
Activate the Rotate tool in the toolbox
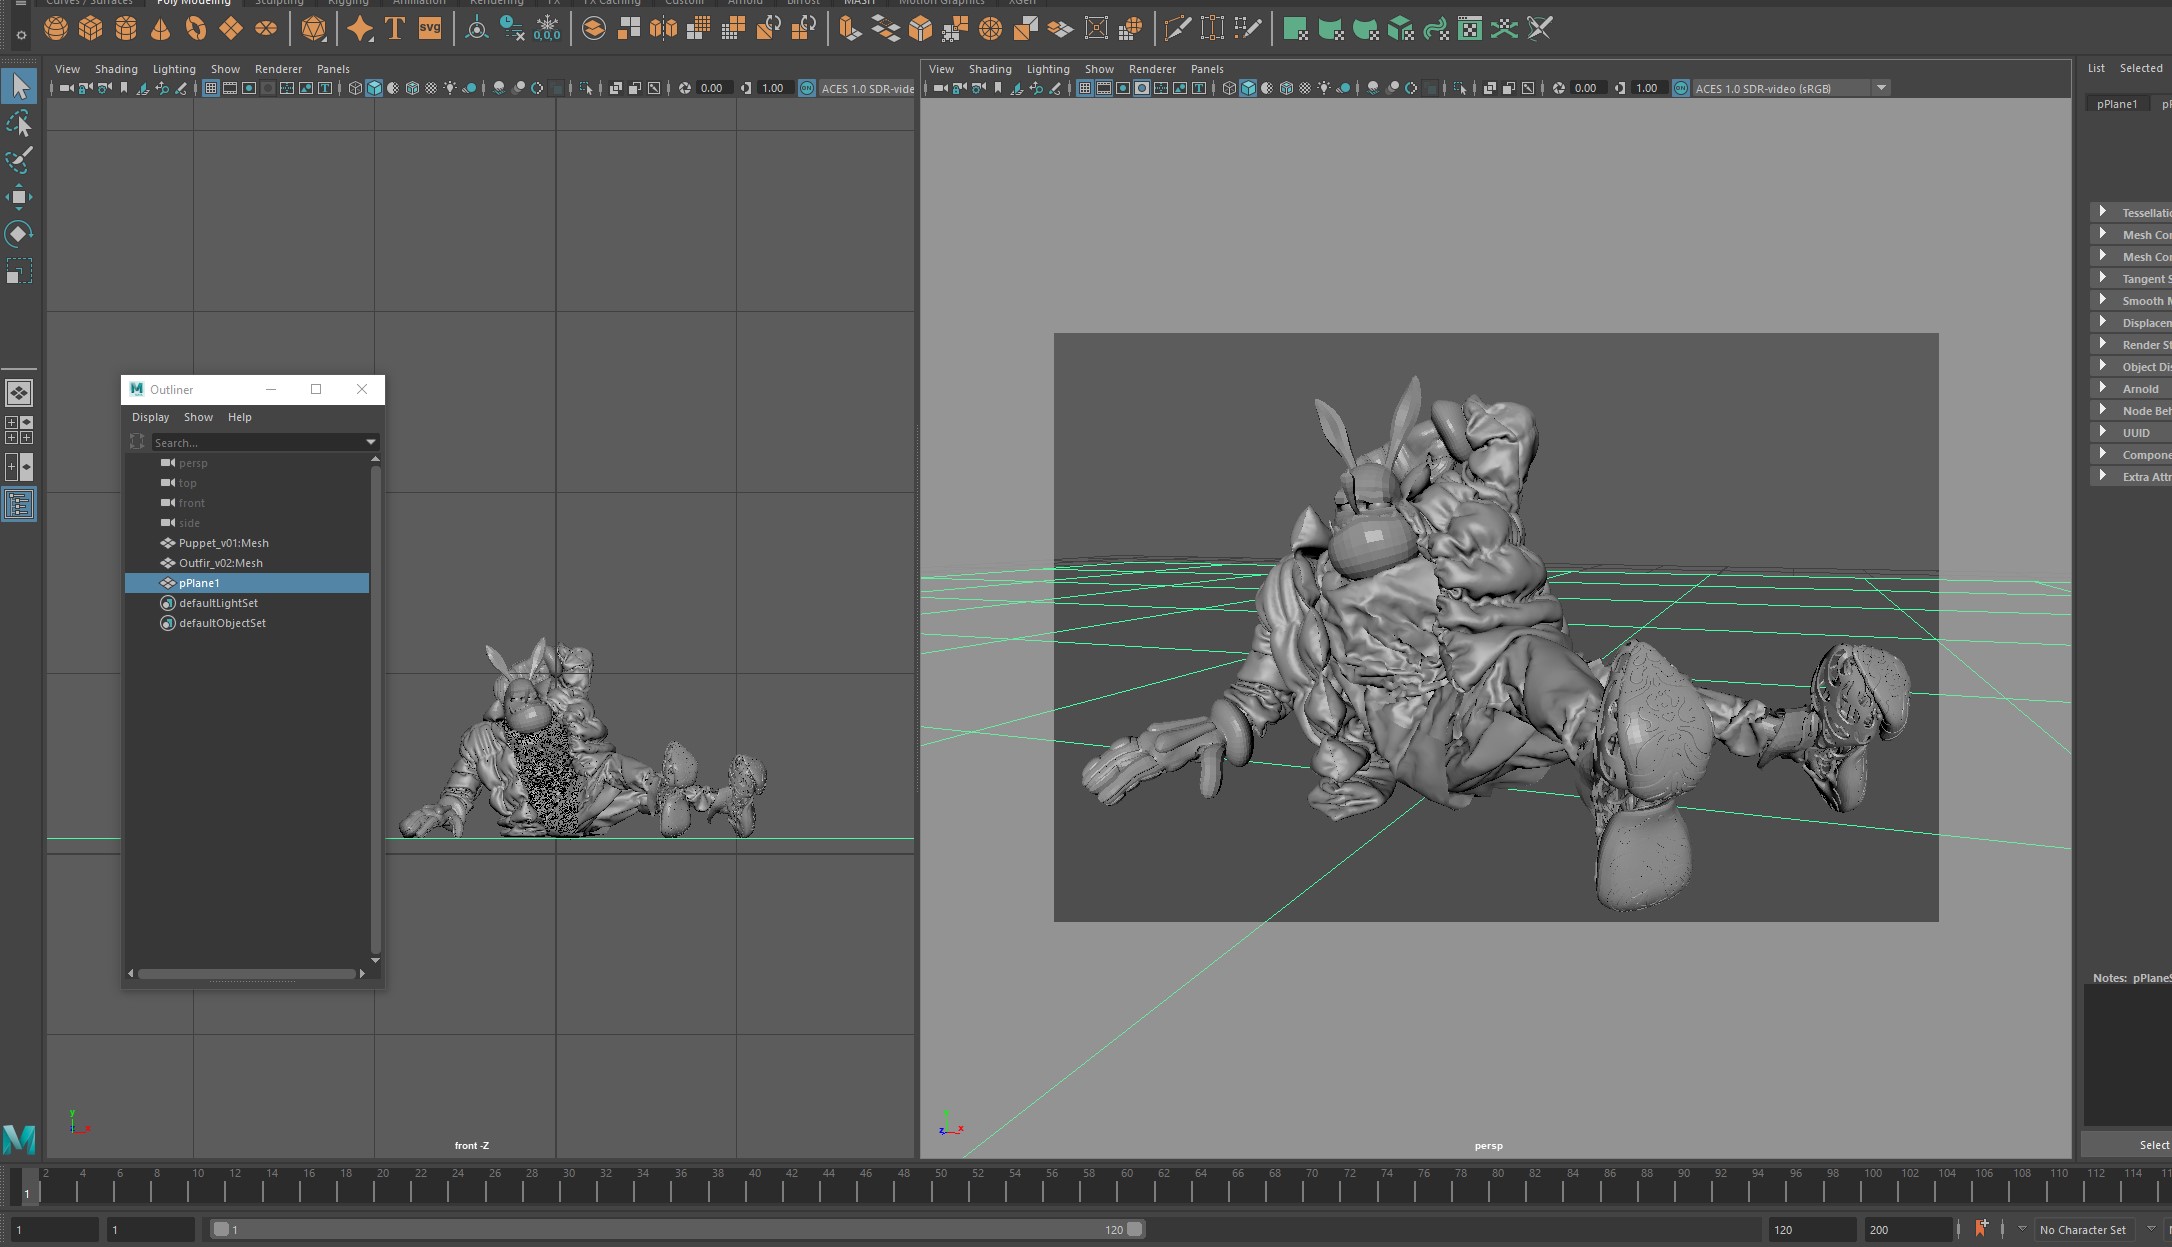coord(19,234)
